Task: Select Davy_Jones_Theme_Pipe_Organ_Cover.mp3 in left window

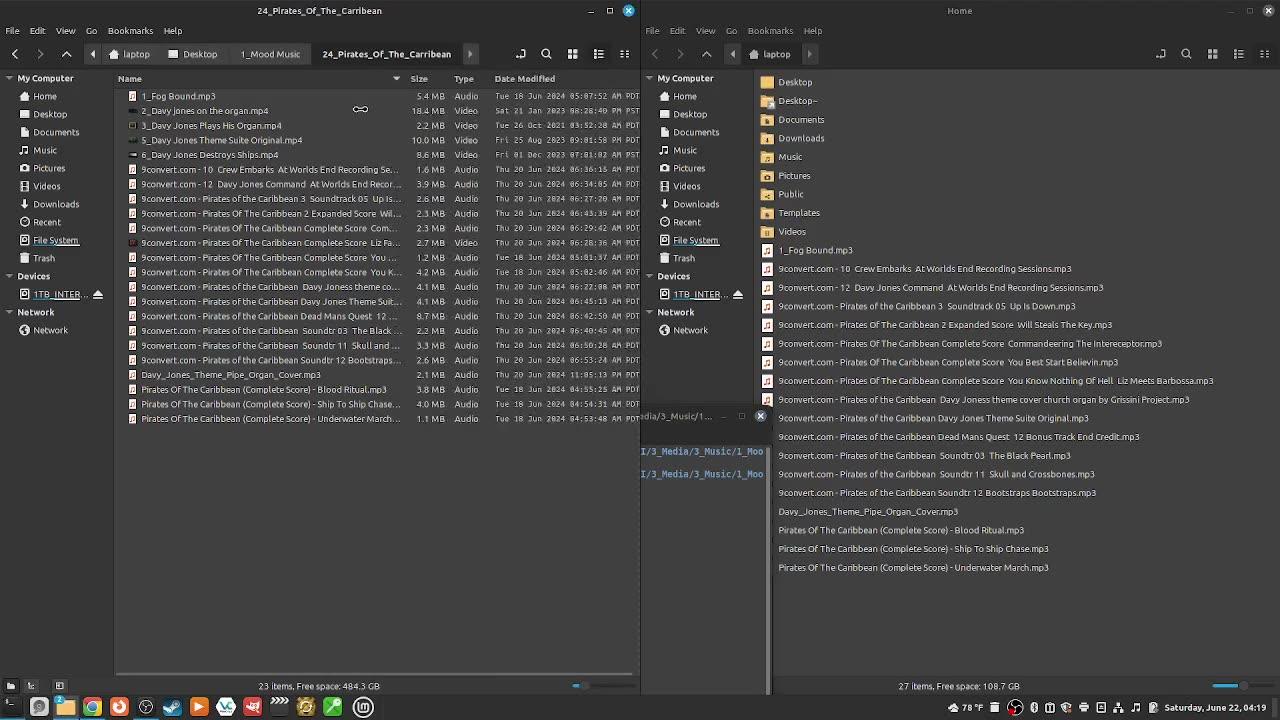Action: coord(231,375)
